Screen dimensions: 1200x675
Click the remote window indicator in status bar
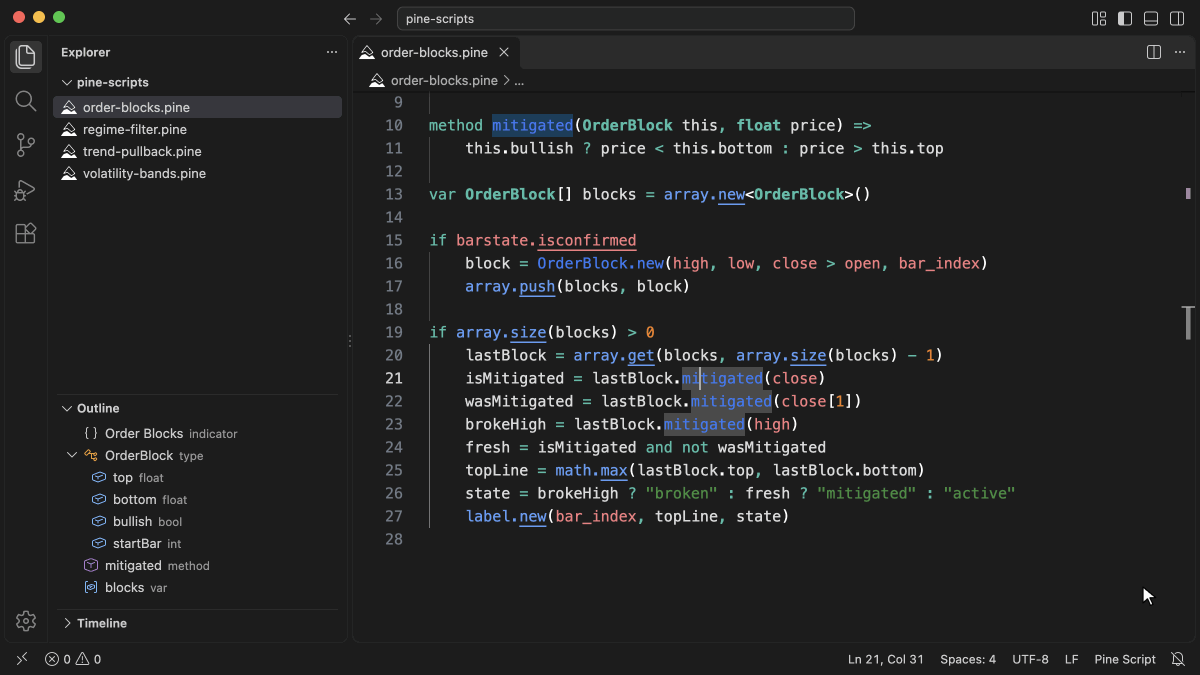click(x=22, y=659)
